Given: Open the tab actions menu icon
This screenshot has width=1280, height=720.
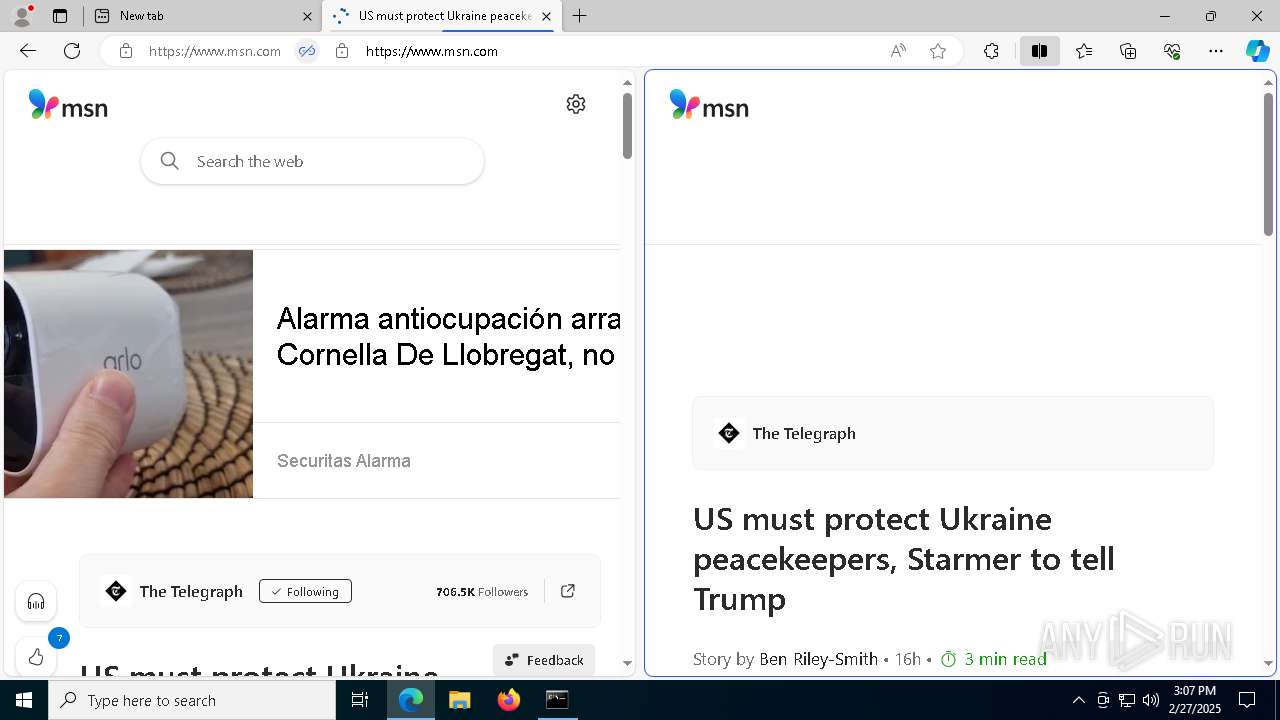Looking at the screenshot, I should tap(60, 16).
